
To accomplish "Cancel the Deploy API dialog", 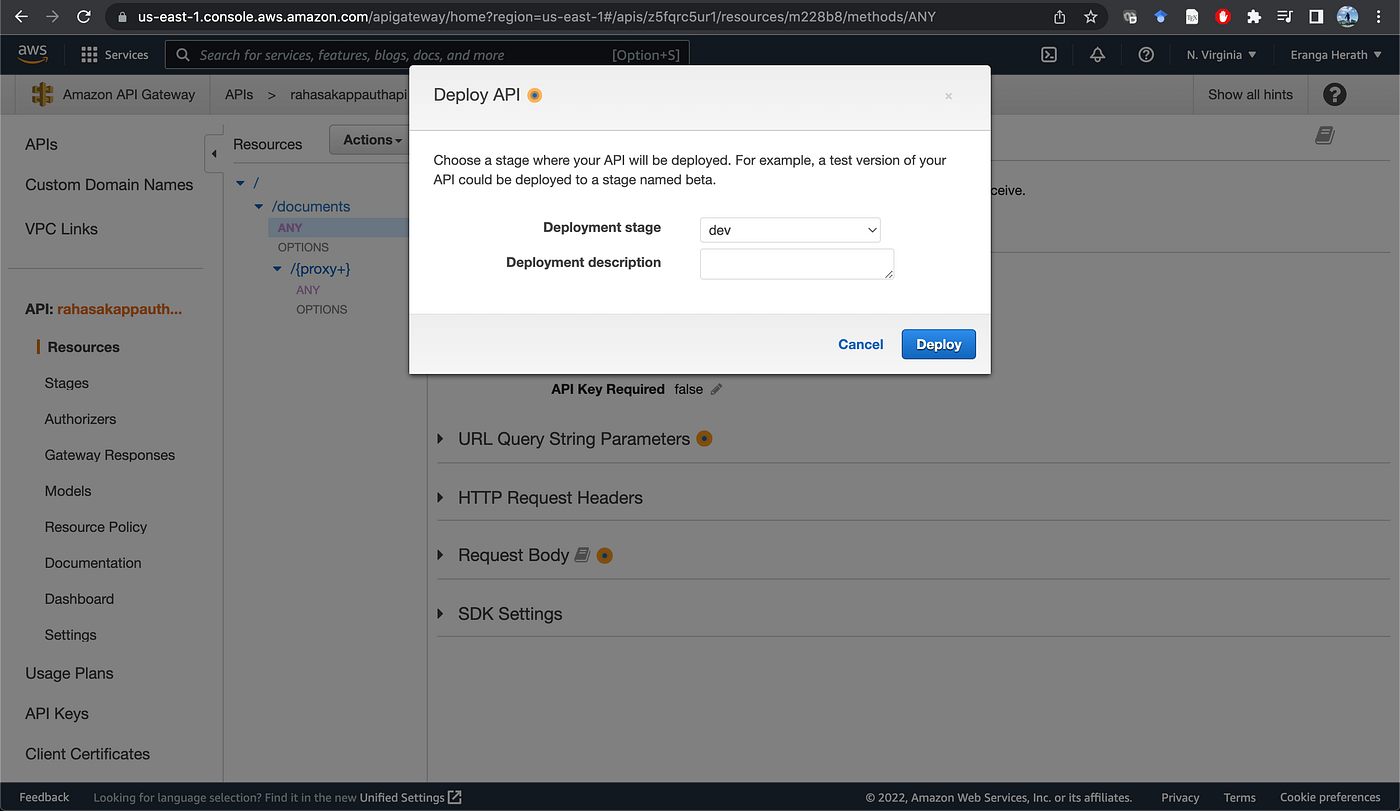I will click(x=860, y=344).
